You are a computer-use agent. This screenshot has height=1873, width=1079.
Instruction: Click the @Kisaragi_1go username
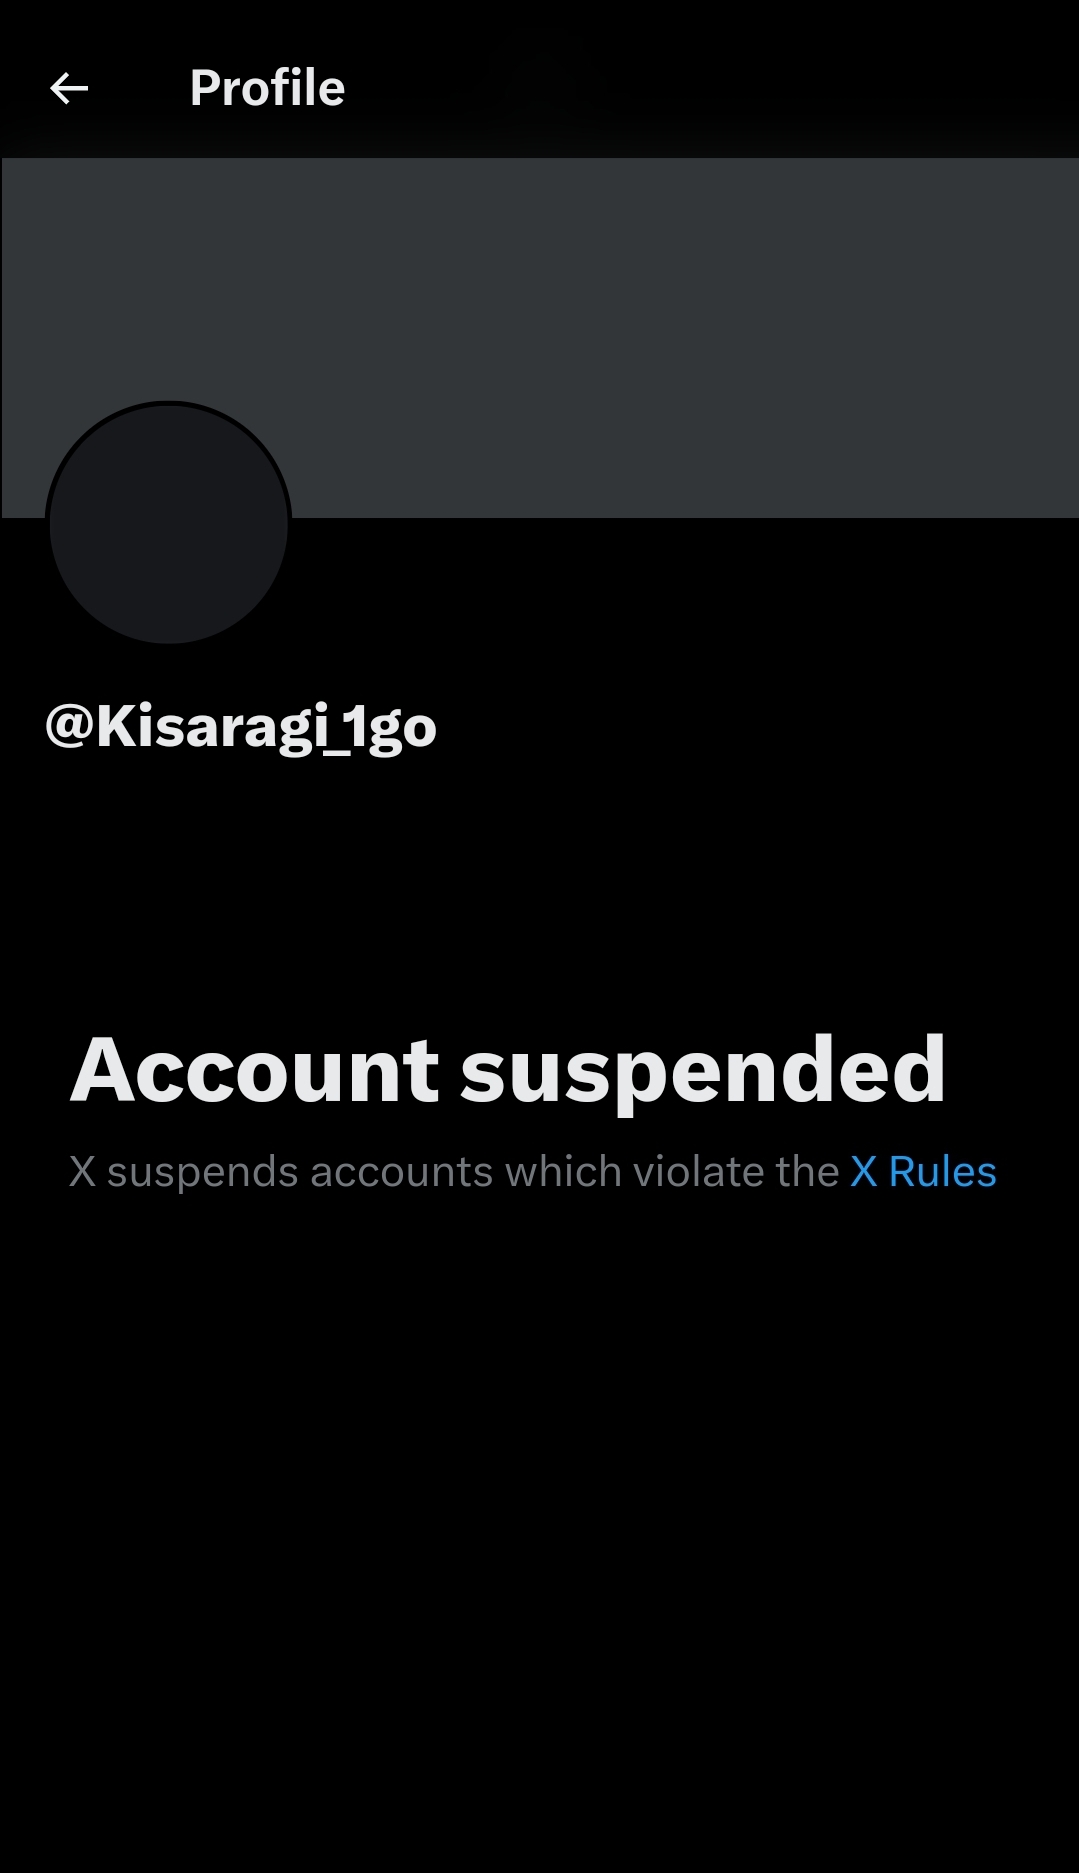click(241, 727)
